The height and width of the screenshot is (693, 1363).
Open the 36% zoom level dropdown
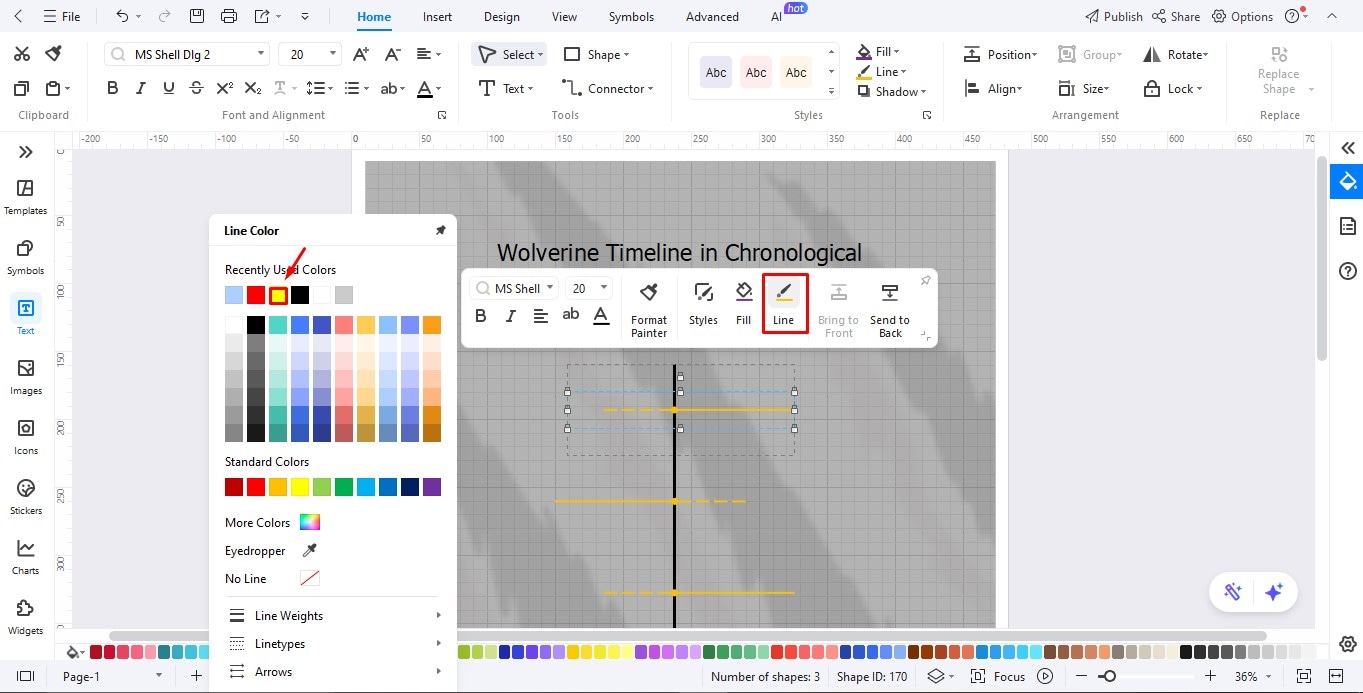tap(1252, 676)
